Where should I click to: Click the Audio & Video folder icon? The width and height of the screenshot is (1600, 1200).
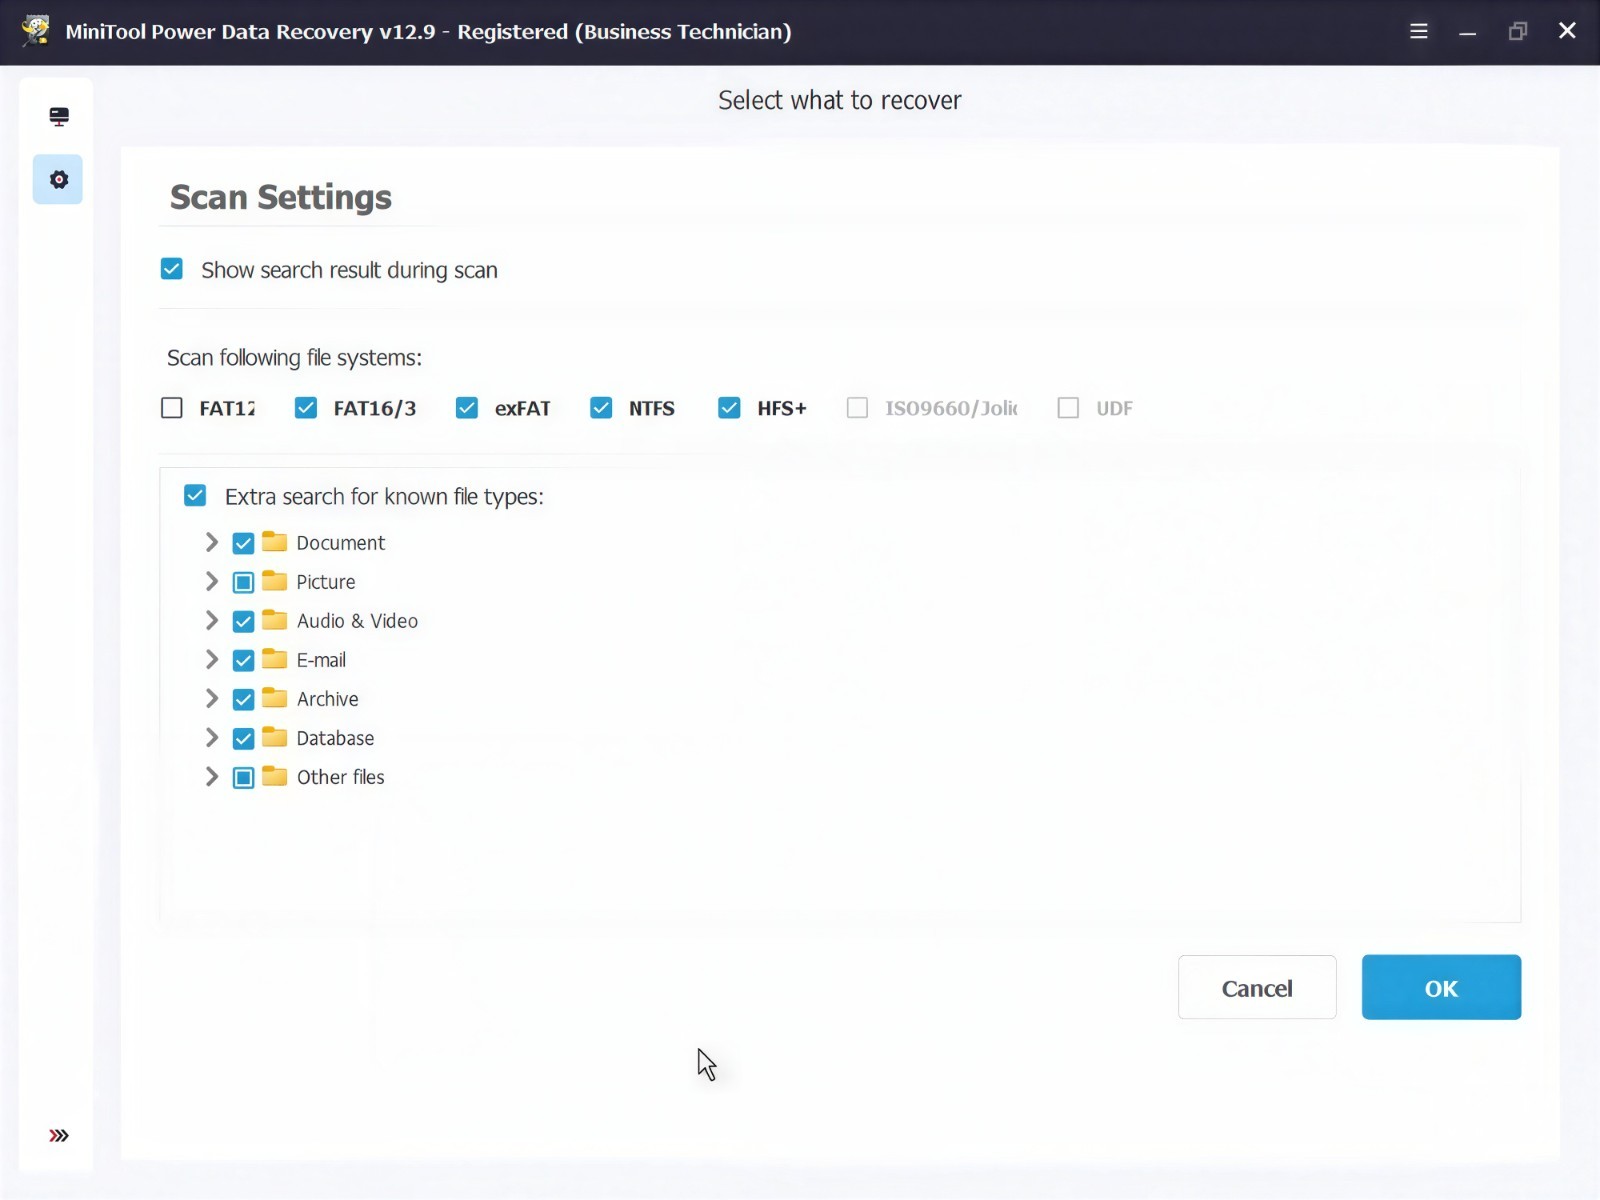(x=274, y=620)
